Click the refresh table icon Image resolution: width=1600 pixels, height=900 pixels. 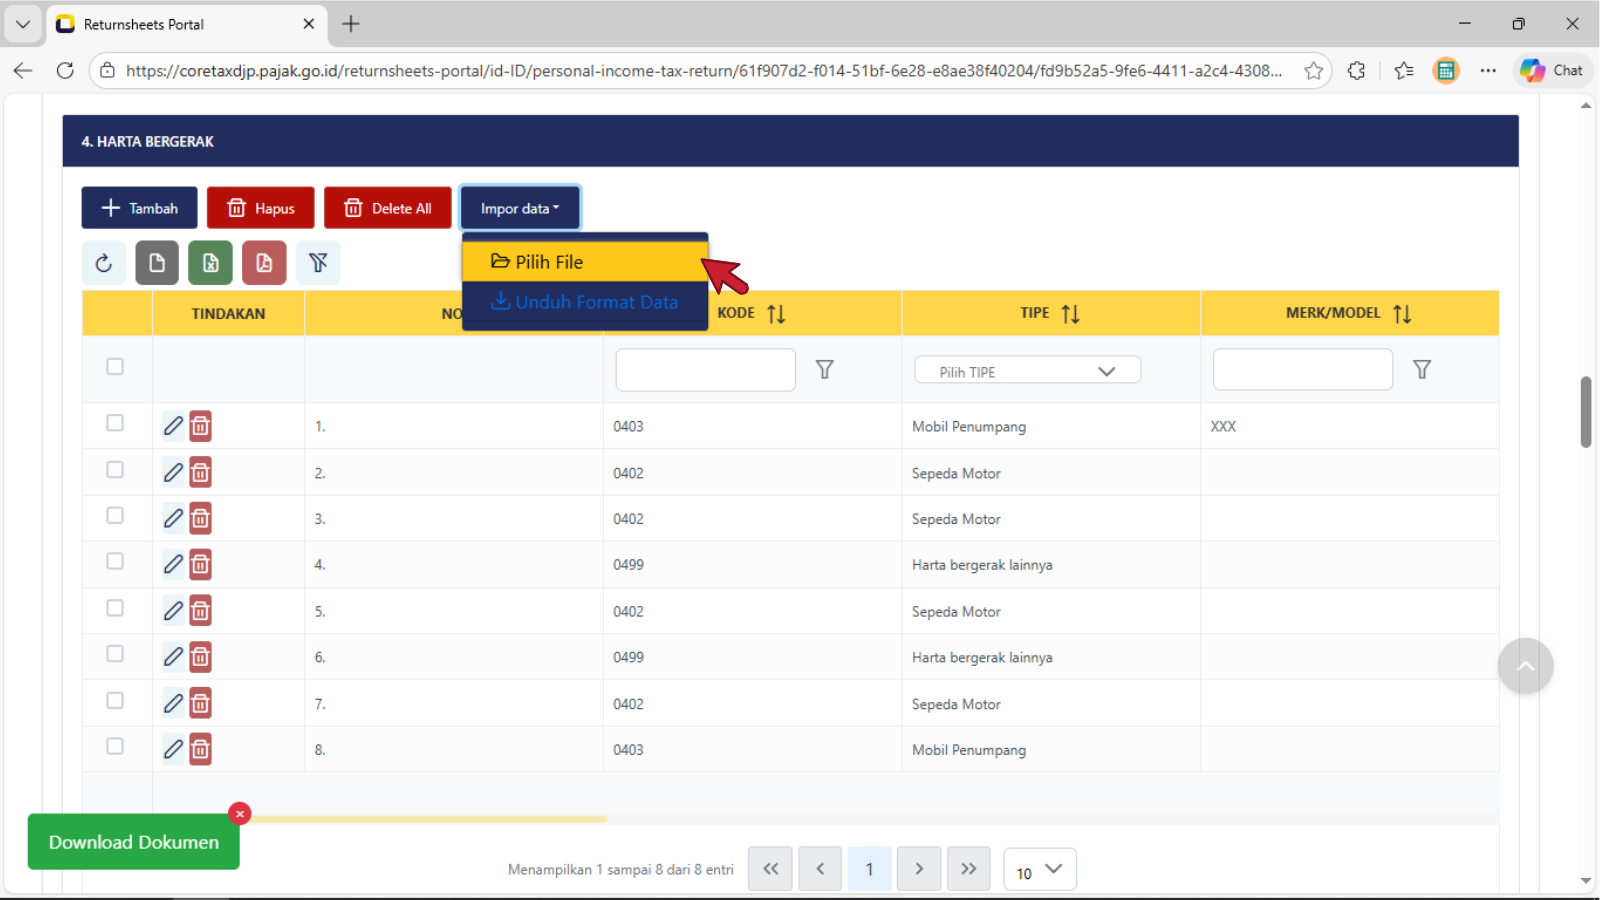coord(104,263)
